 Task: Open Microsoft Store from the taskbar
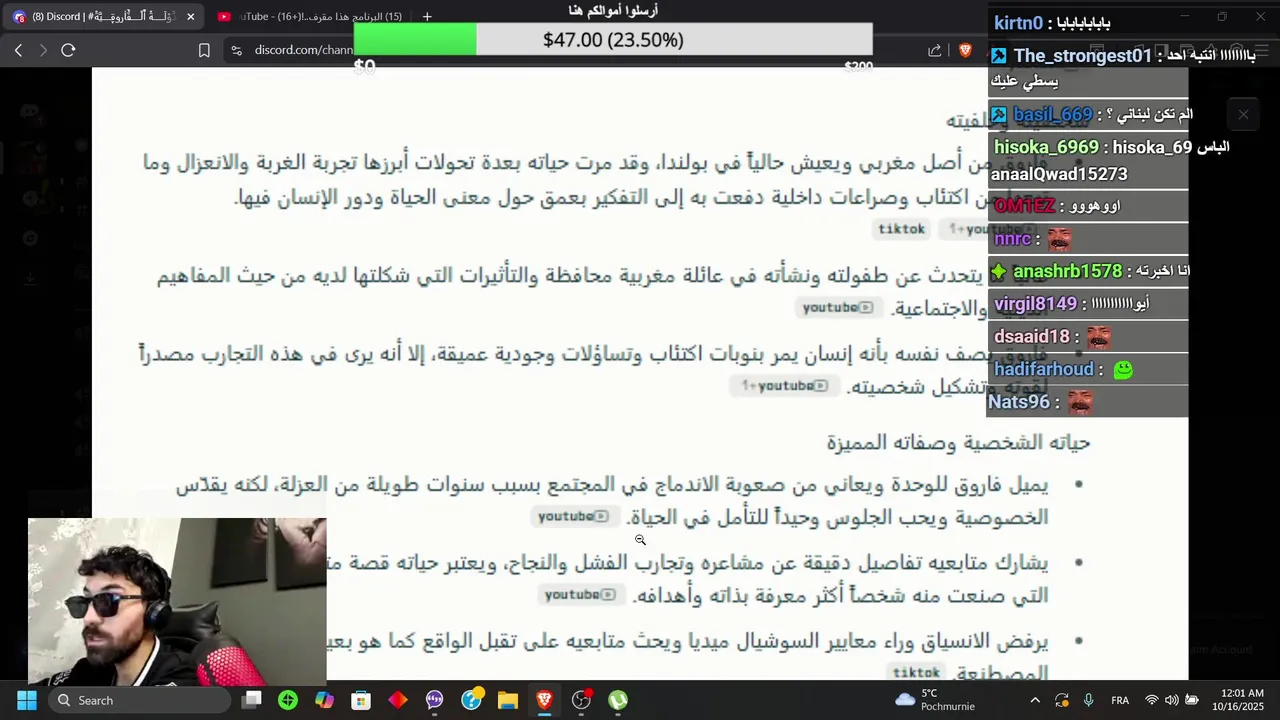click(x=361, y=700)
